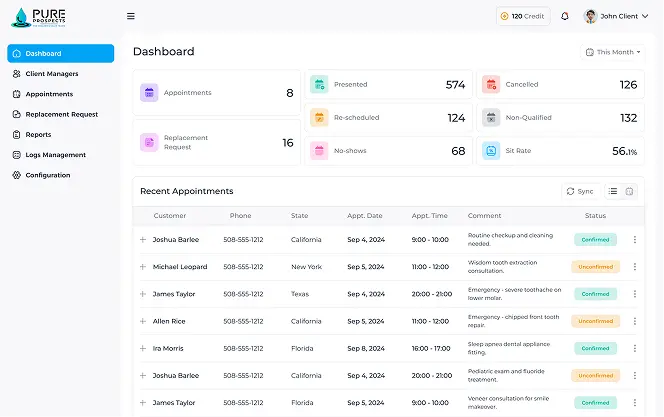
Task: Click the Pure Prospects logo
Action: [45, 17]
